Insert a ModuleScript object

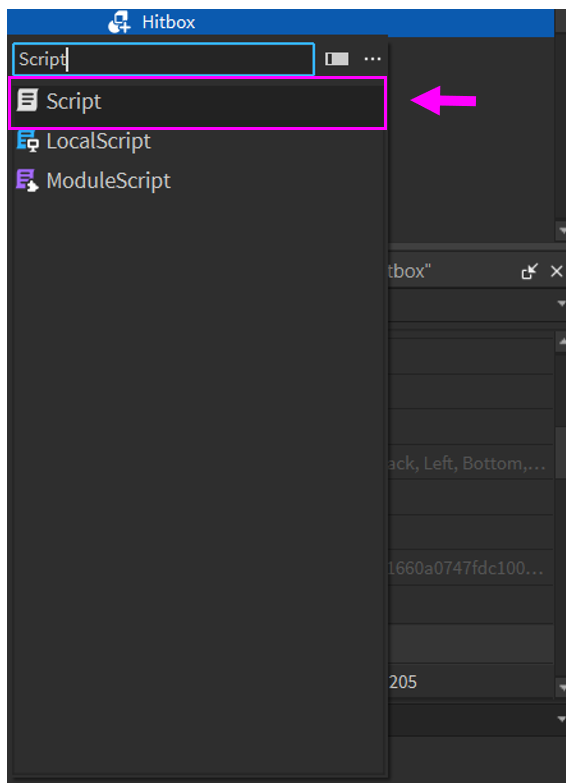(x=198, y=181)
